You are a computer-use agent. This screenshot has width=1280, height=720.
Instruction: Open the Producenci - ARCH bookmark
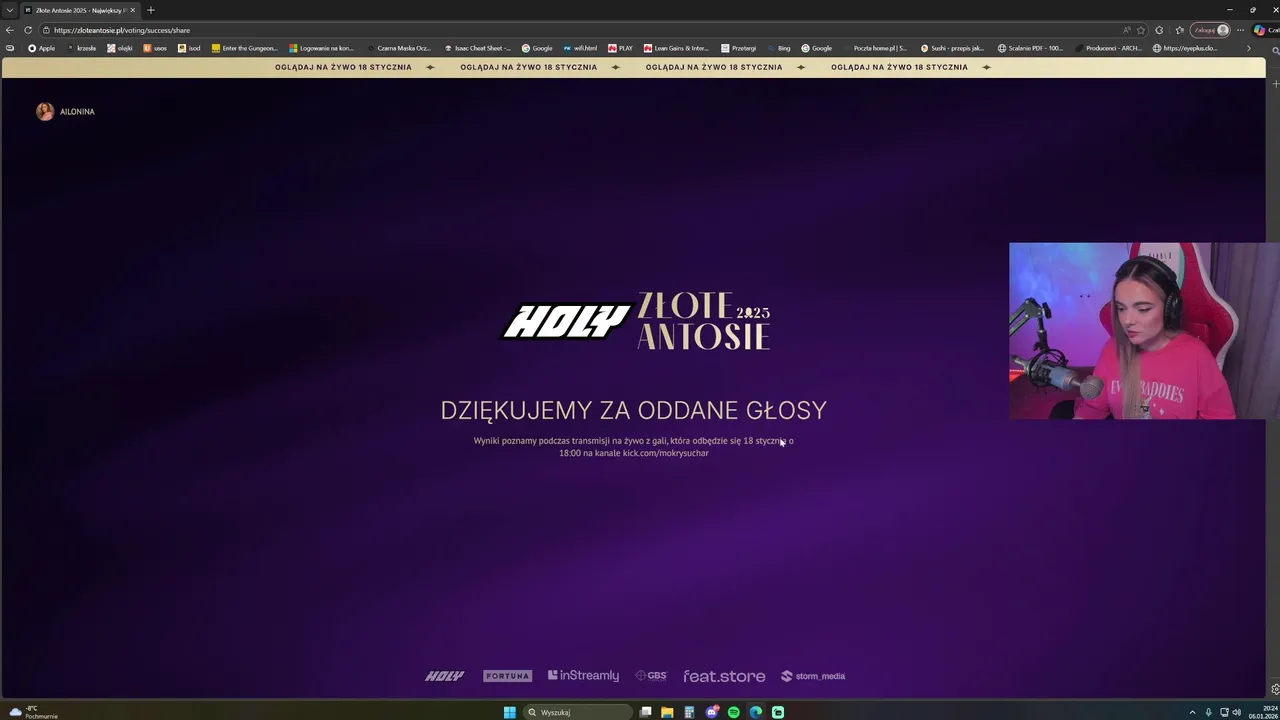1108,48
